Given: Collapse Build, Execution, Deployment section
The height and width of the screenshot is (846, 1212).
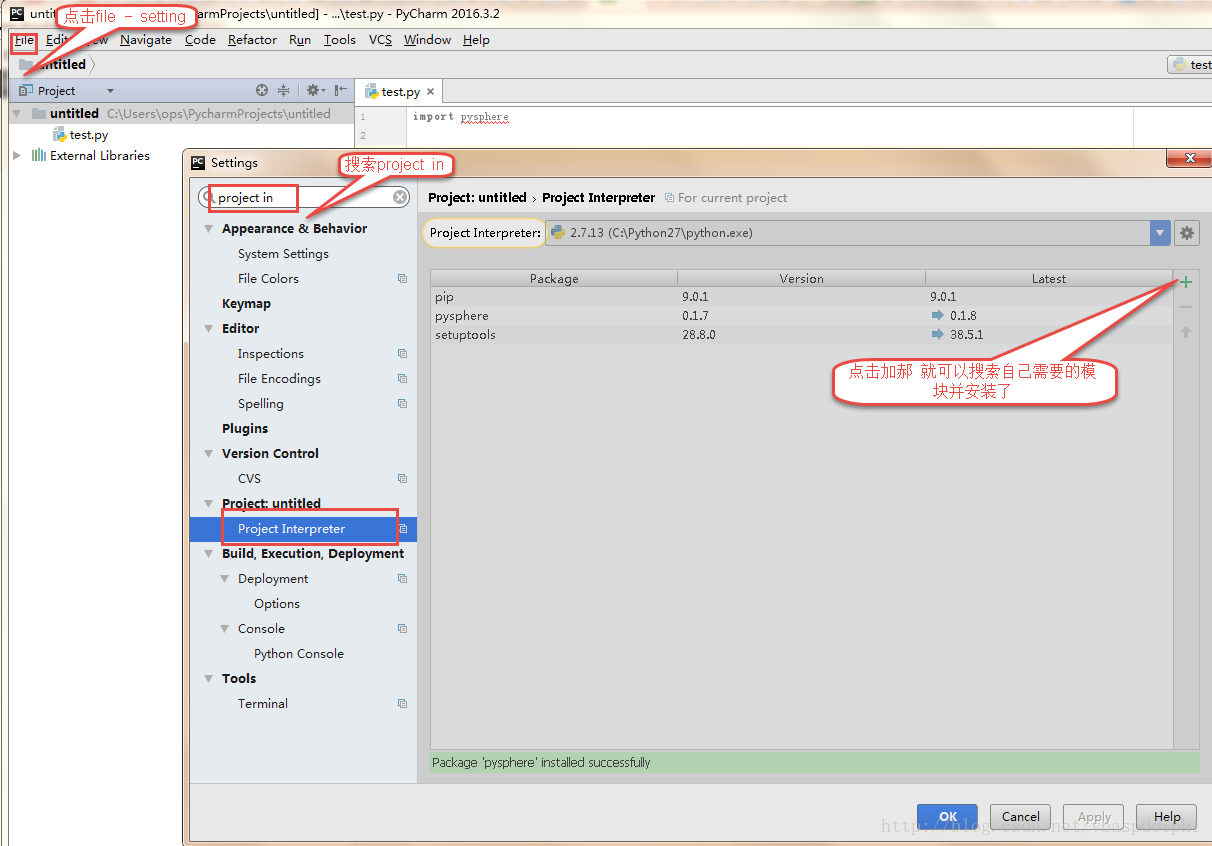Looking at the screenshot, I should [x=209, y=554].
